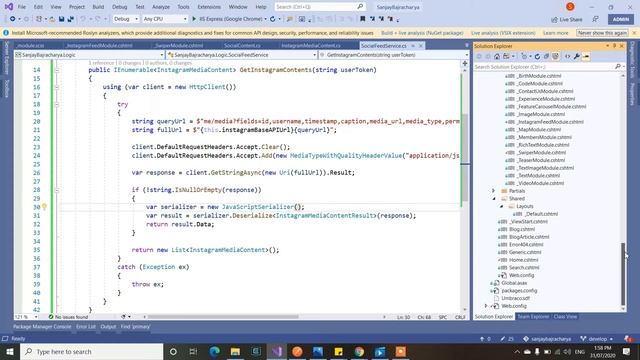
Task: Click lightbulb quick actions on line 30
Action: [x=44, y=207]
